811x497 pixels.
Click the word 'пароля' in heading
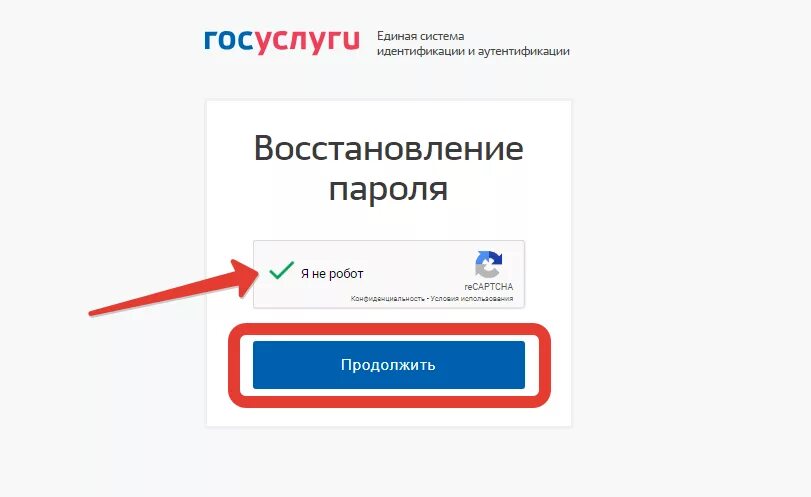[x=388, y=190]
